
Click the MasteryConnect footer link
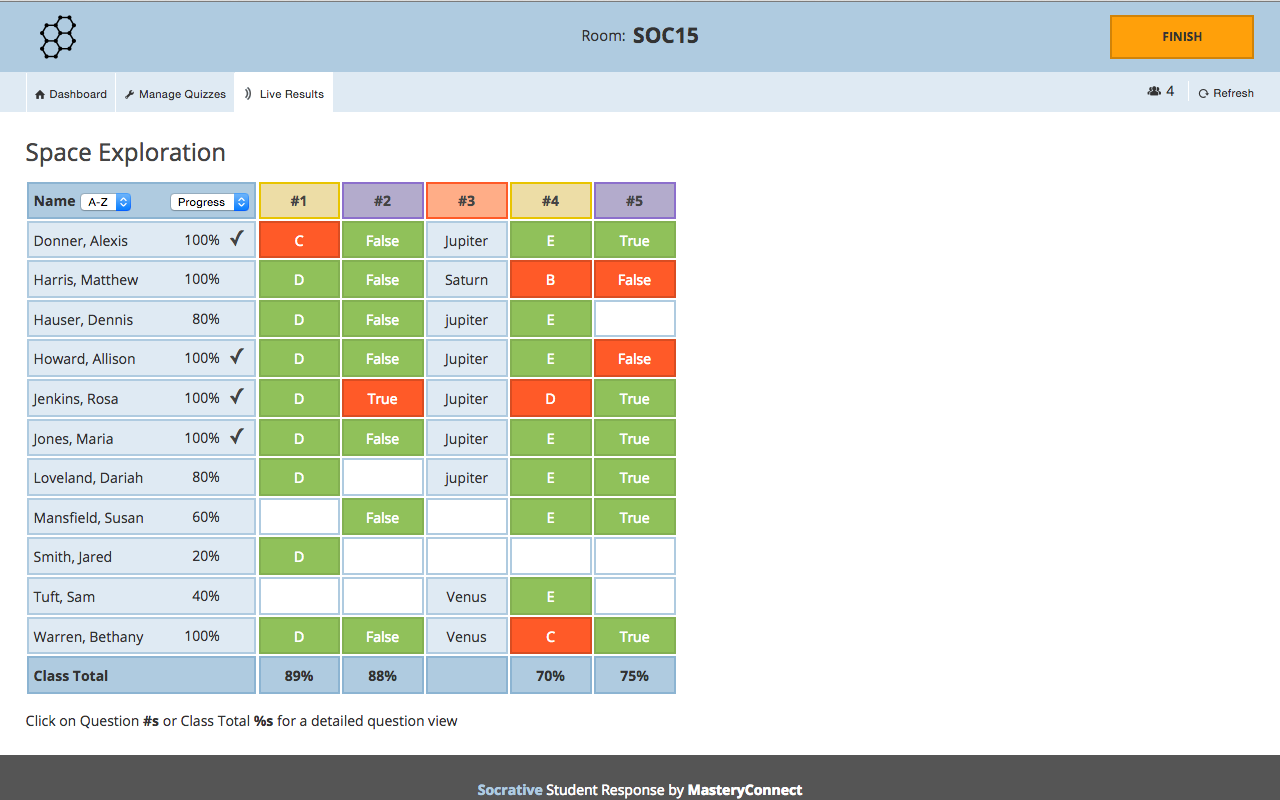click(x=744, y=789)
